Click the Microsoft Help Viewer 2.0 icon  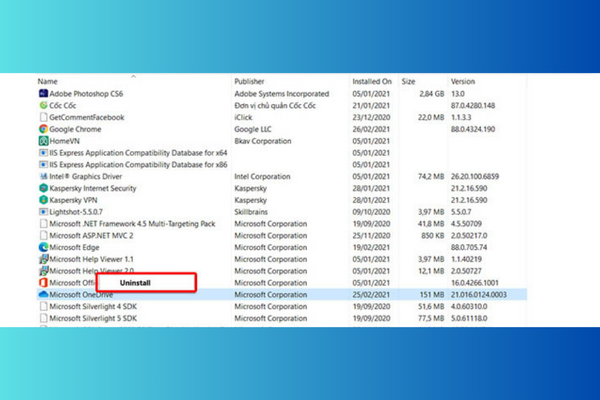click(43, 271)
